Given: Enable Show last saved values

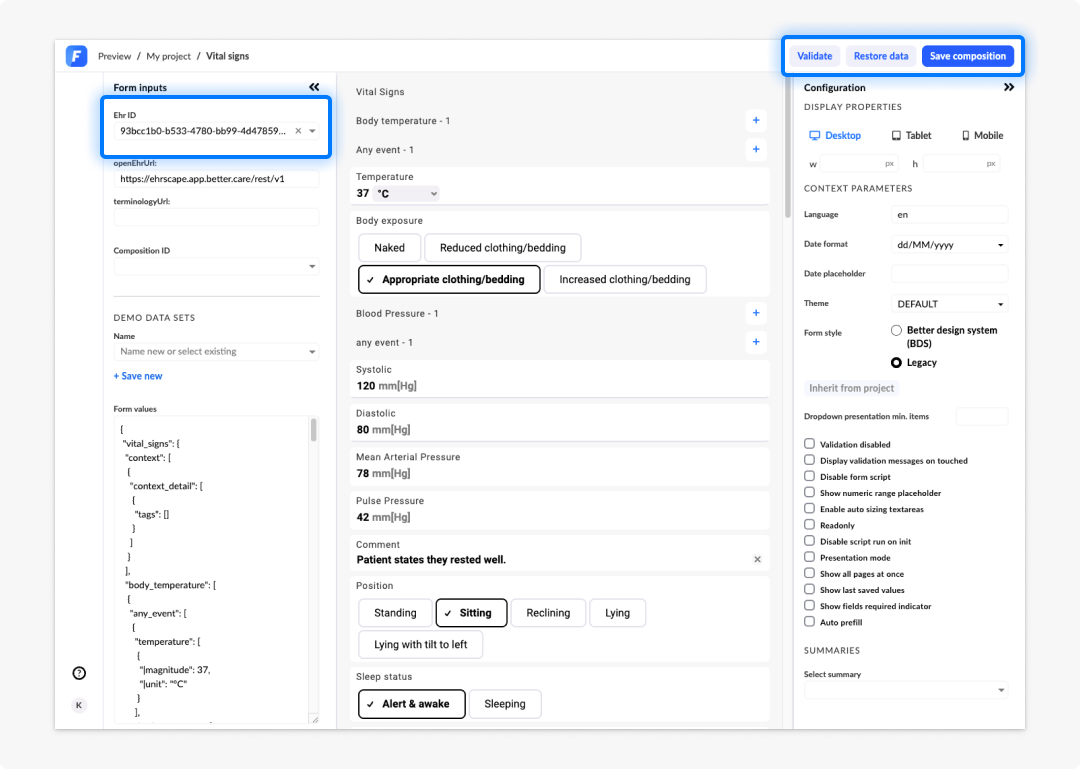Looking at the screenshot, I should tap(809, 589).
